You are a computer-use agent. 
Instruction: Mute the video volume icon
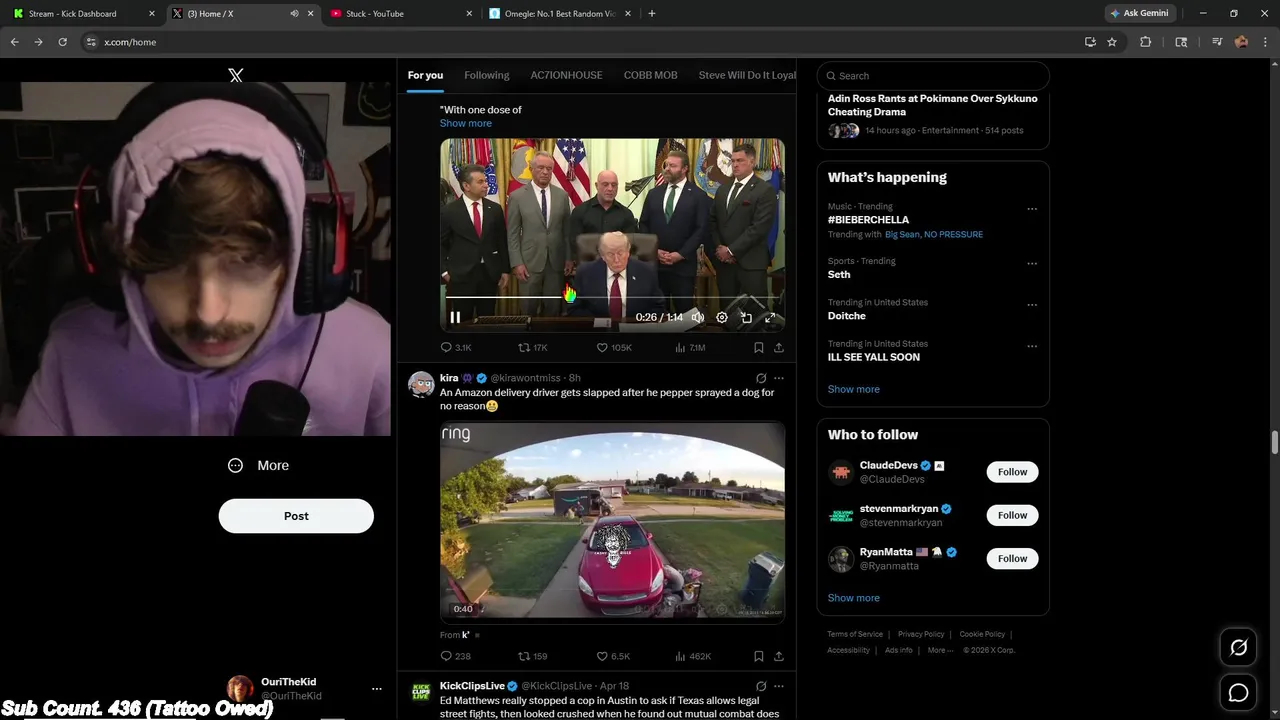698,317
